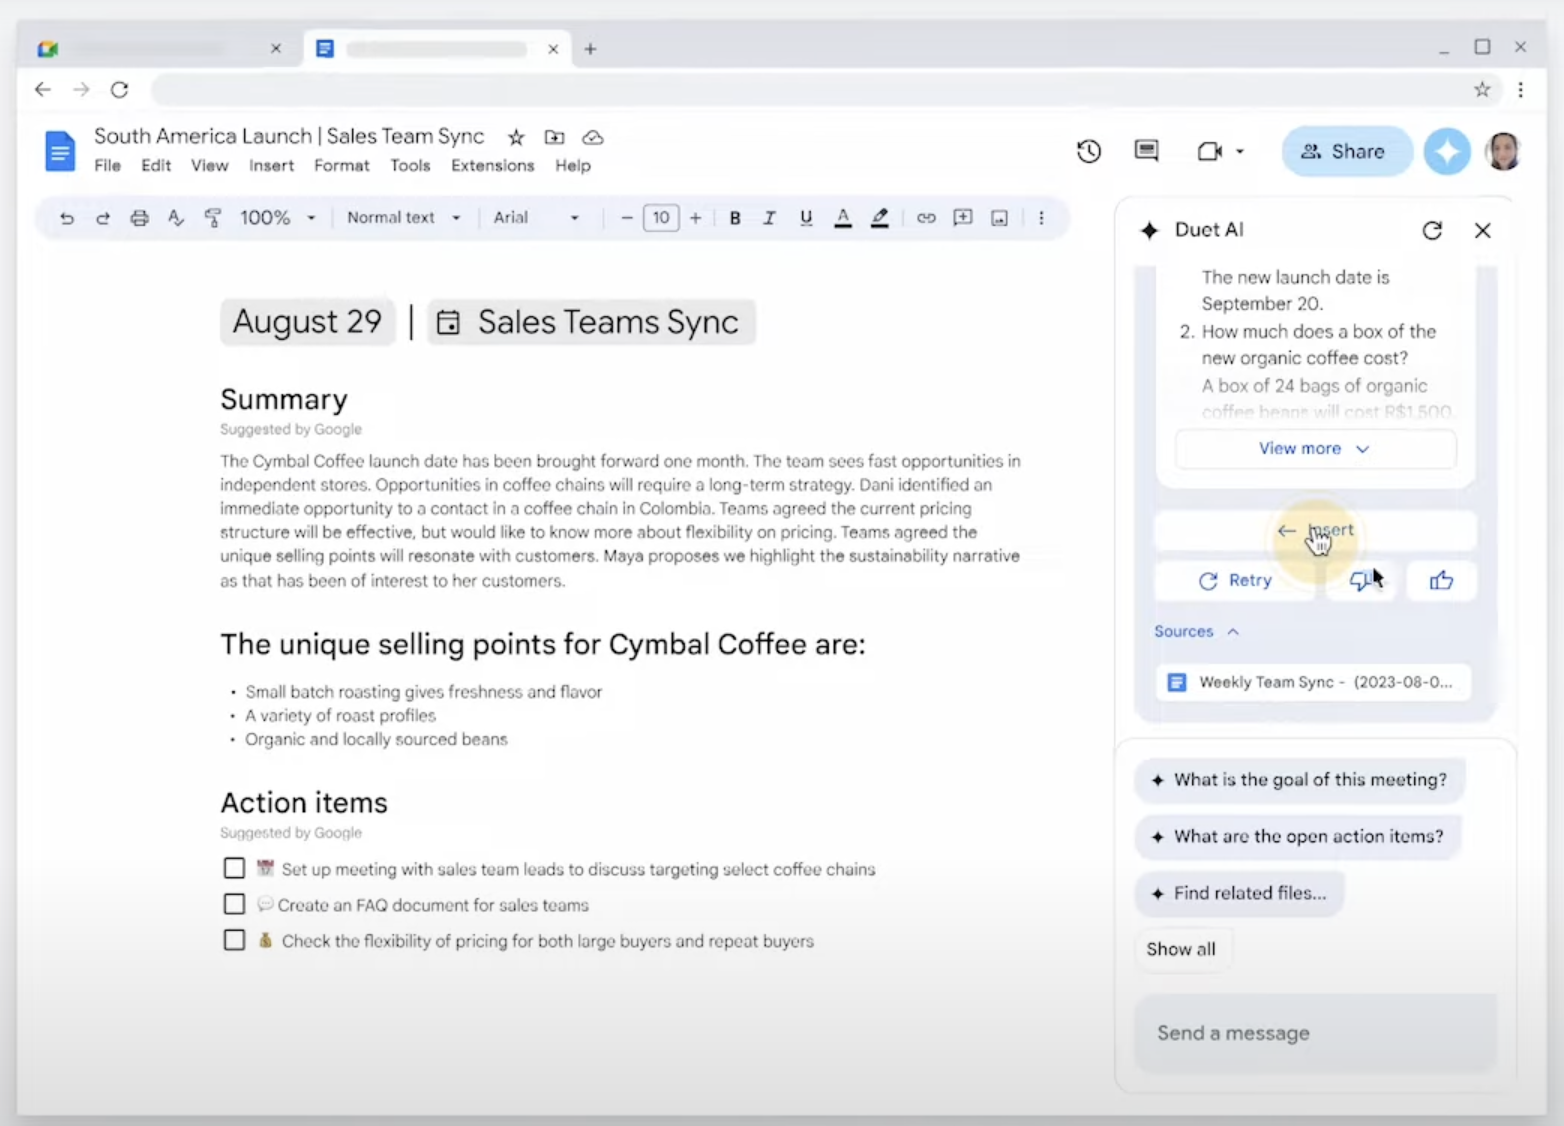Viewport: 1564px width, 1126px height.
Task: Open the Edit menu
Action: coord(156,166)
